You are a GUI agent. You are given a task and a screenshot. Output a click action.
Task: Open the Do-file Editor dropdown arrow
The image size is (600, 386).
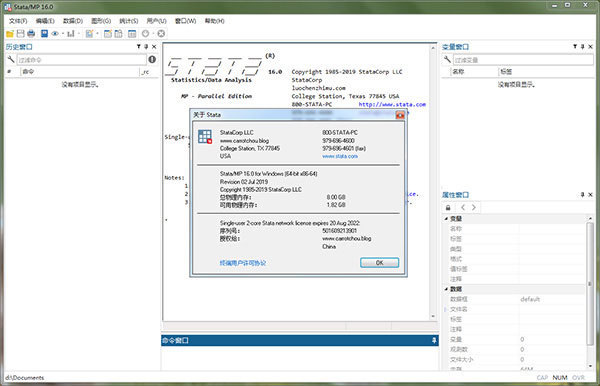pyautogui.click(x=97, y=34)
